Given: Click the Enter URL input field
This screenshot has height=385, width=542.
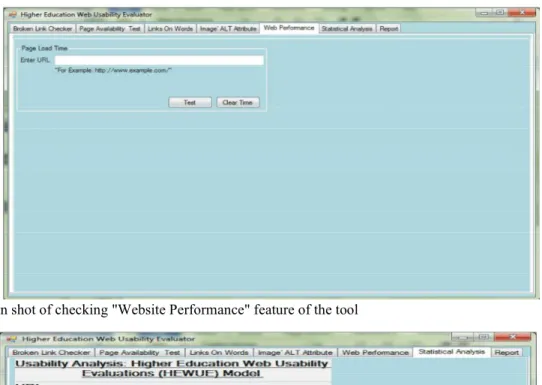Looking at the screenshot, I should (x=159, y=60).
